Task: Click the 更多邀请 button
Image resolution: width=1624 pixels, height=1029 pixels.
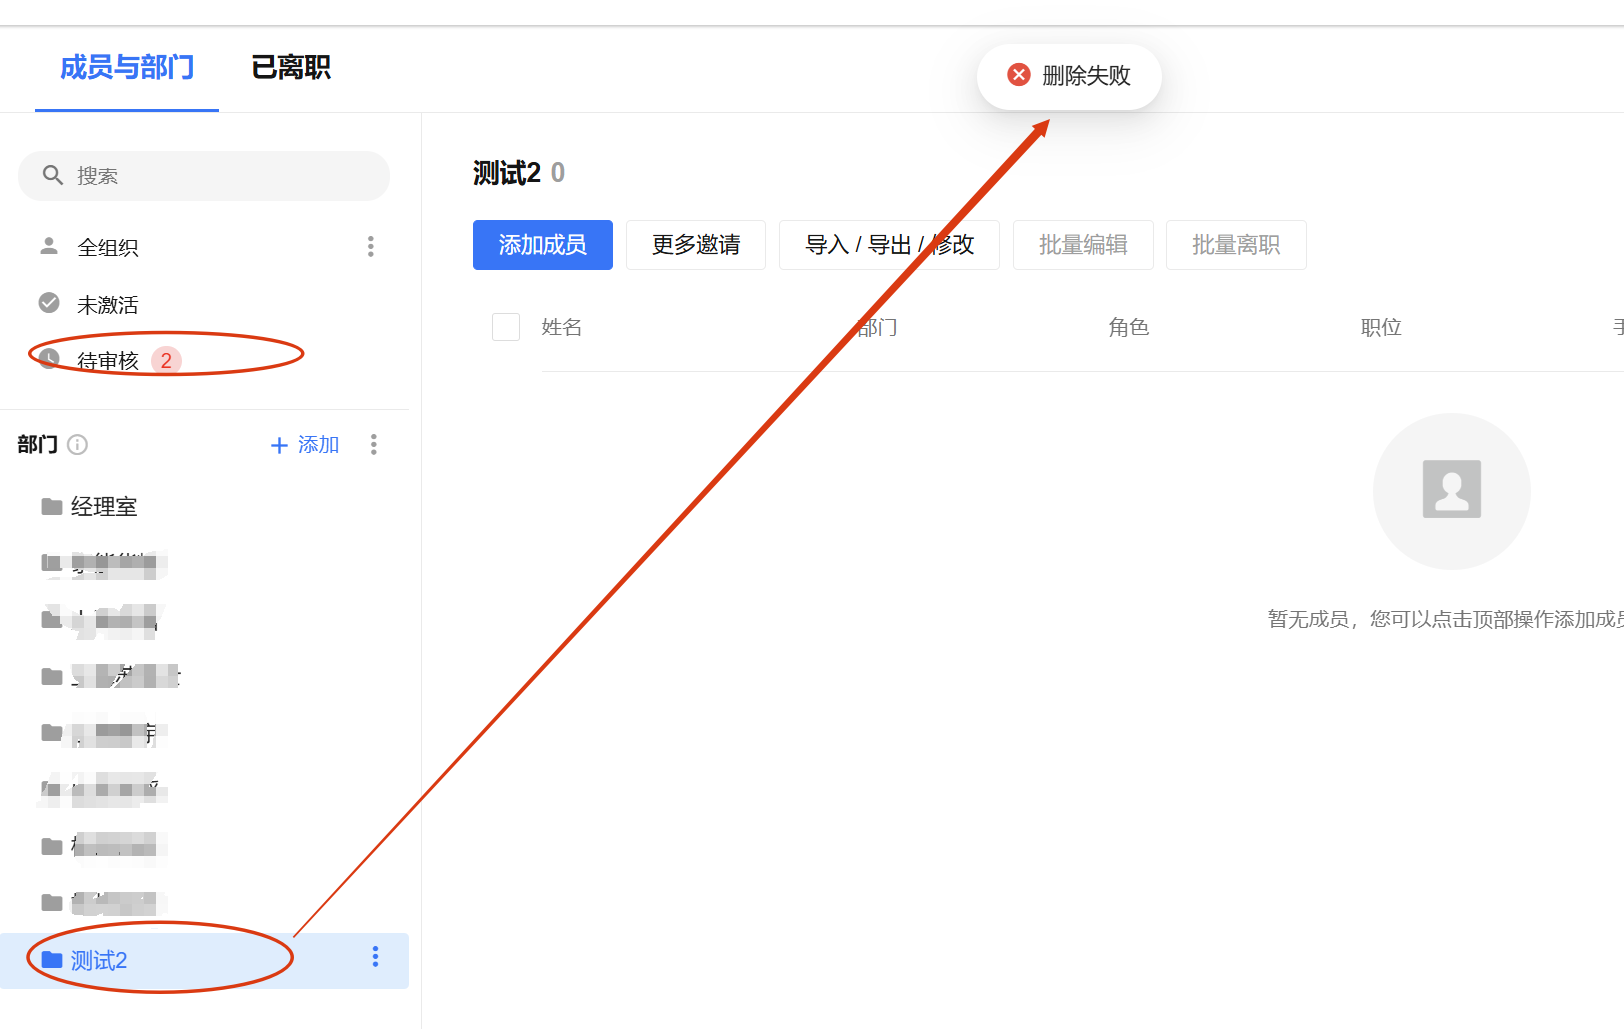Action: [x=695, y=244]
